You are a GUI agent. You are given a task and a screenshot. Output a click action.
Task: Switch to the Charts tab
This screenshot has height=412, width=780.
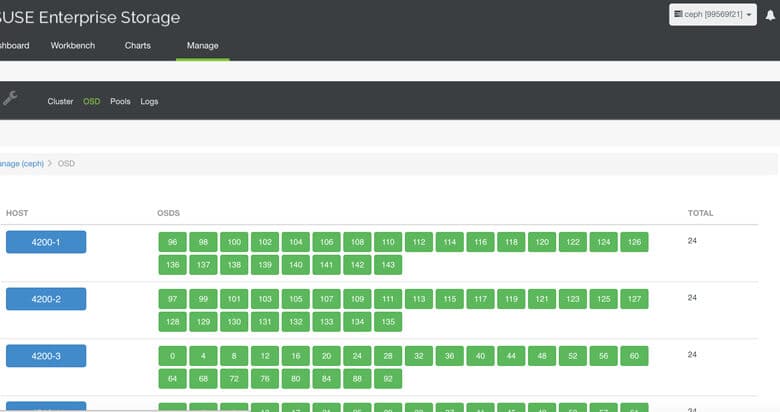click(138, 45)
